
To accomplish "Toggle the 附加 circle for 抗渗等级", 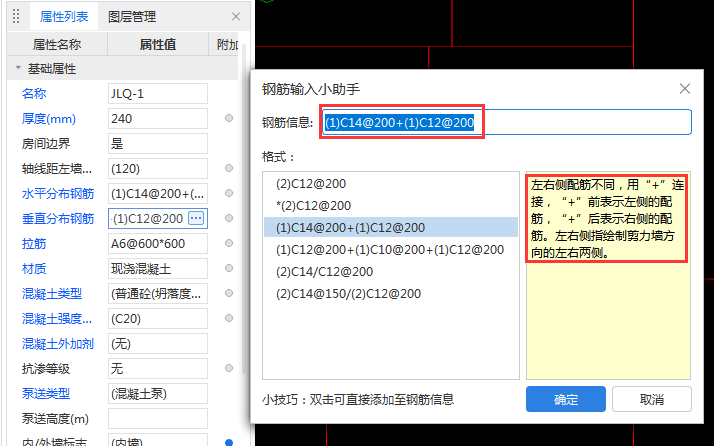I will (229, 368).
